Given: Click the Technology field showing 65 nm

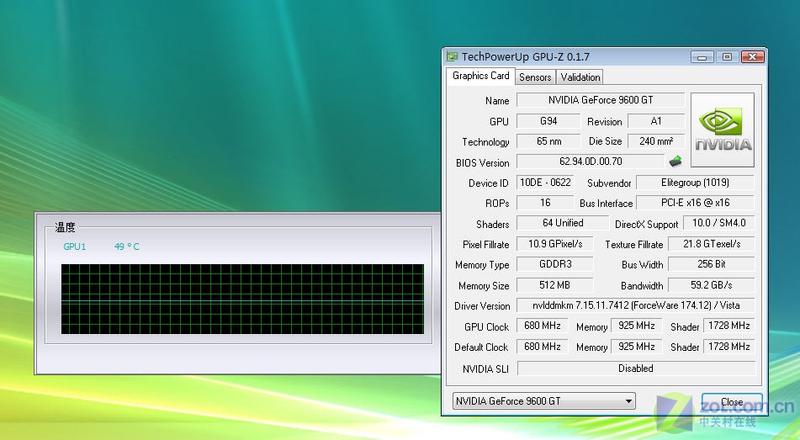Looking at the screenshot, I should coord(548,141).
